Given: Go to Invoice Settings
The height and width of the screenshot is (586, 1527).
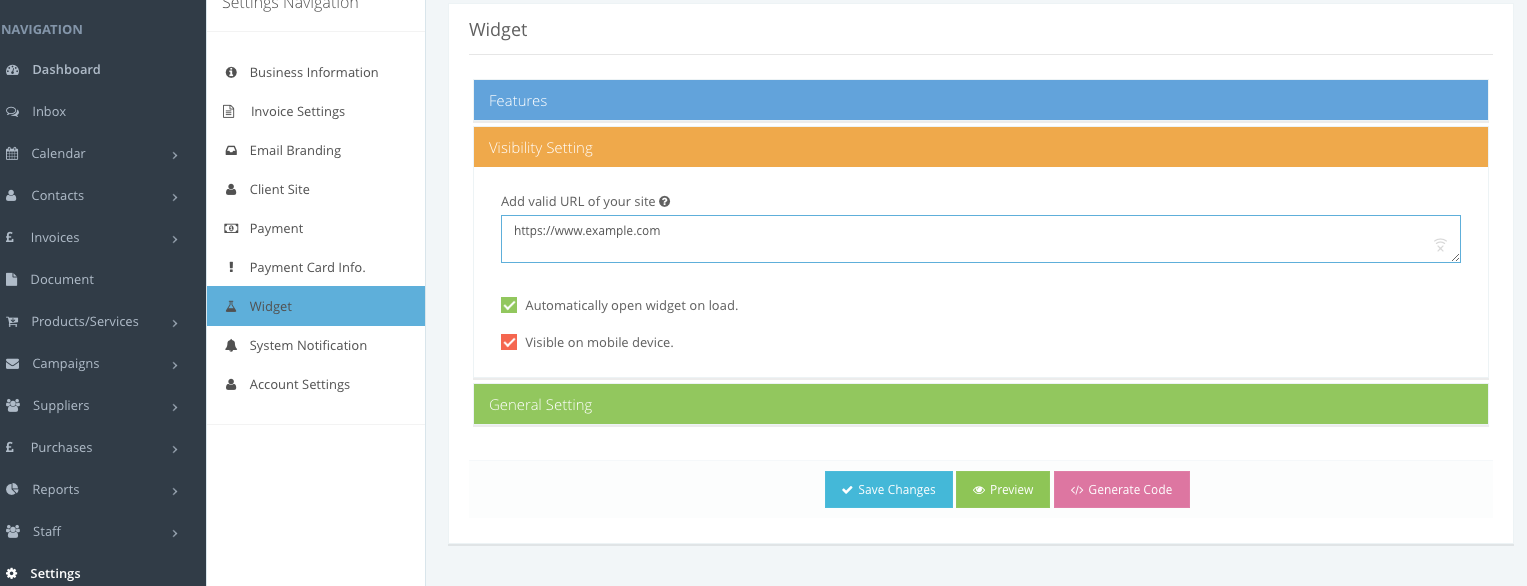Looking at the screenshot, I should 297,112.
